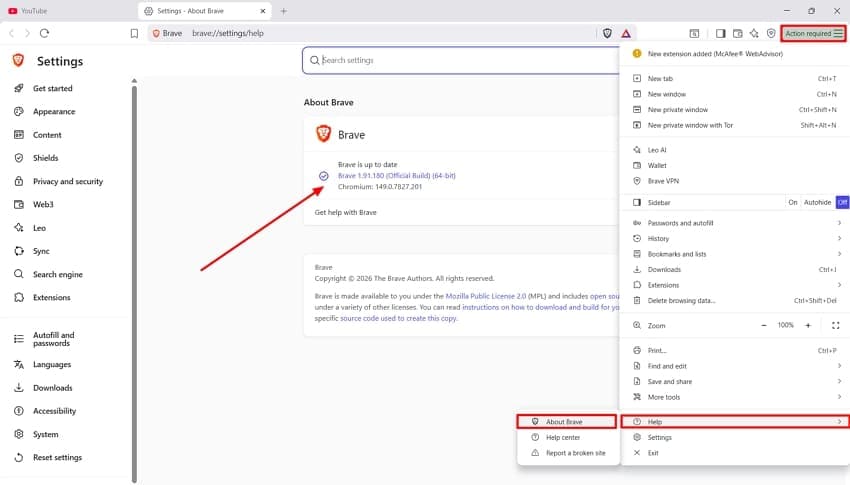Set Sidebar to On
Screen dimensions: 850x485
click(x=793, y=203)
